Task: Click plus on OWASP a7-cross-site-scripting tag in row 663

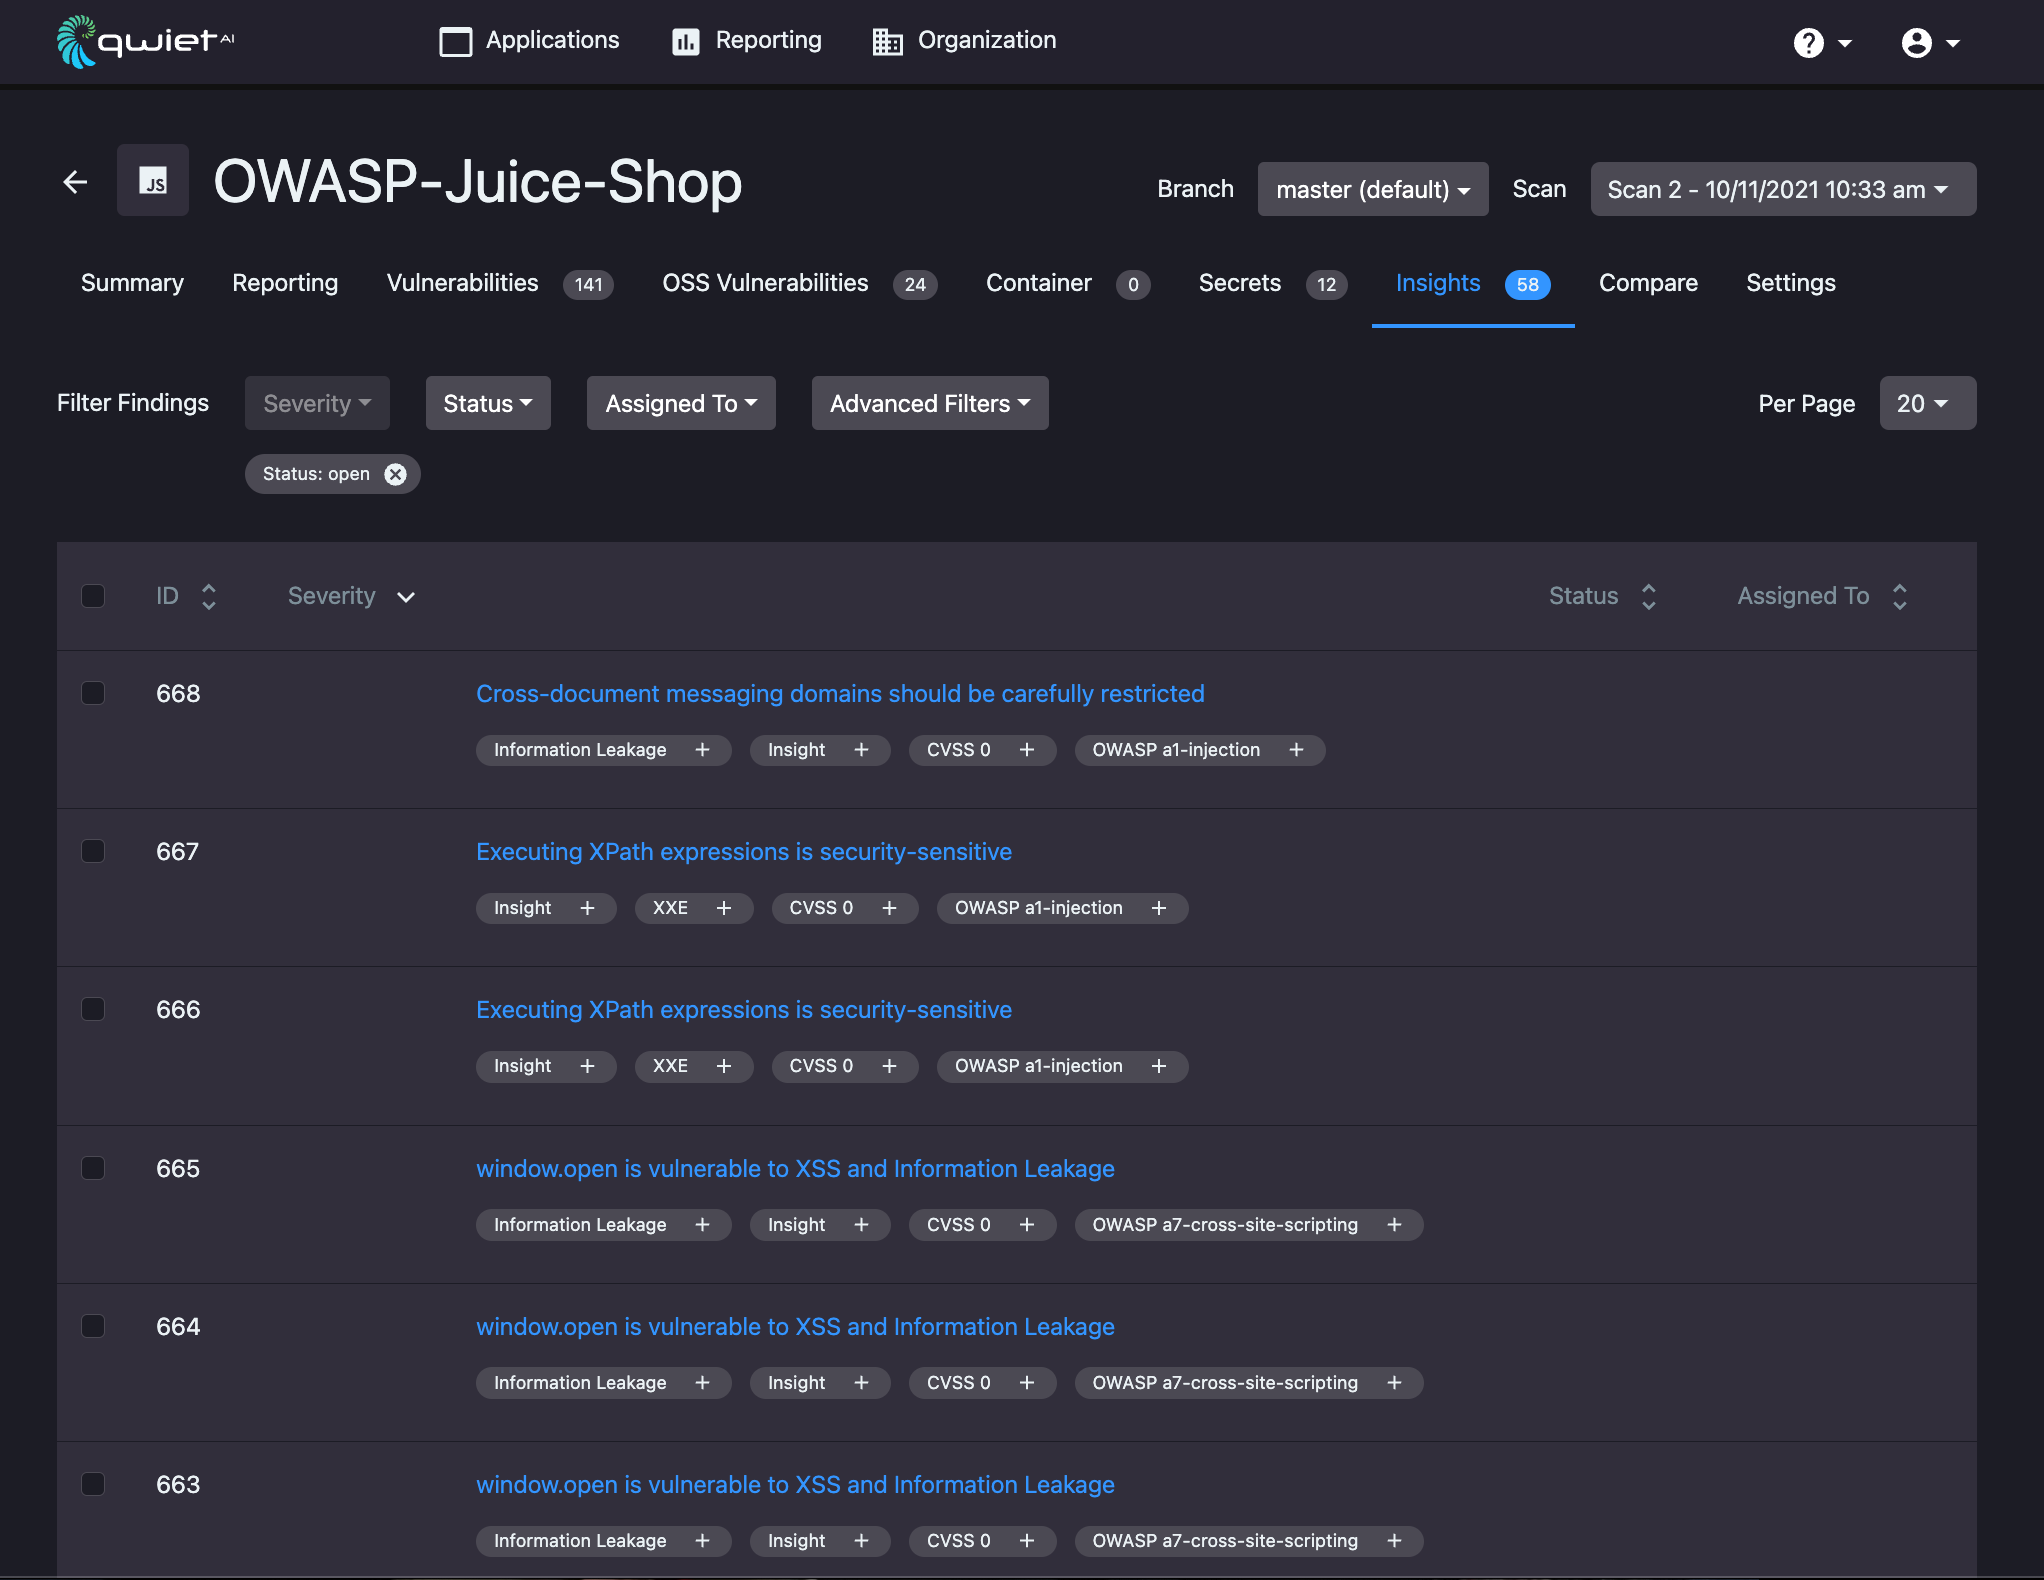Action: [1394, 1541]
